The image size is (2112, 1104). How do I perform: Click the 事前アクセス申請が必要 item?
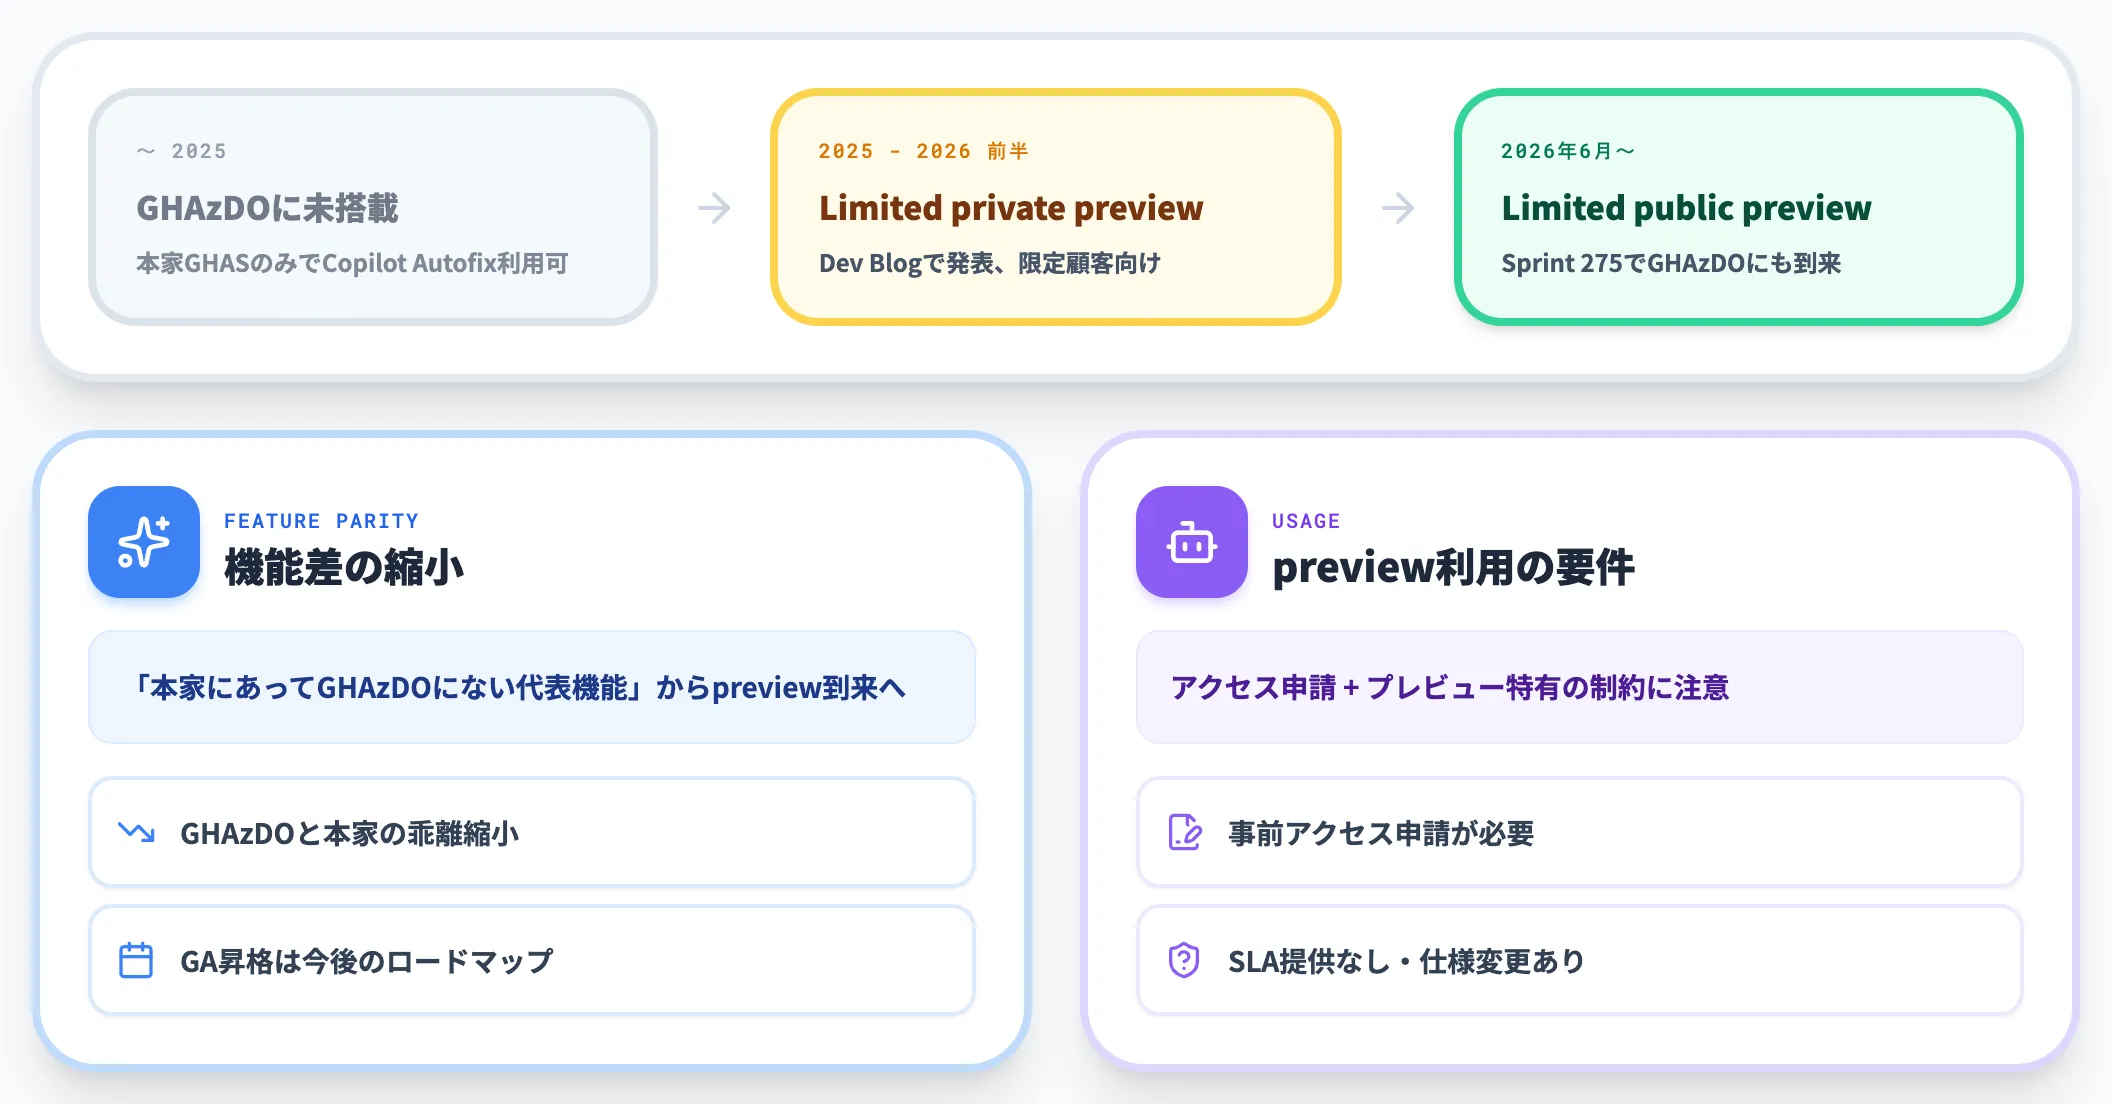1580,832
